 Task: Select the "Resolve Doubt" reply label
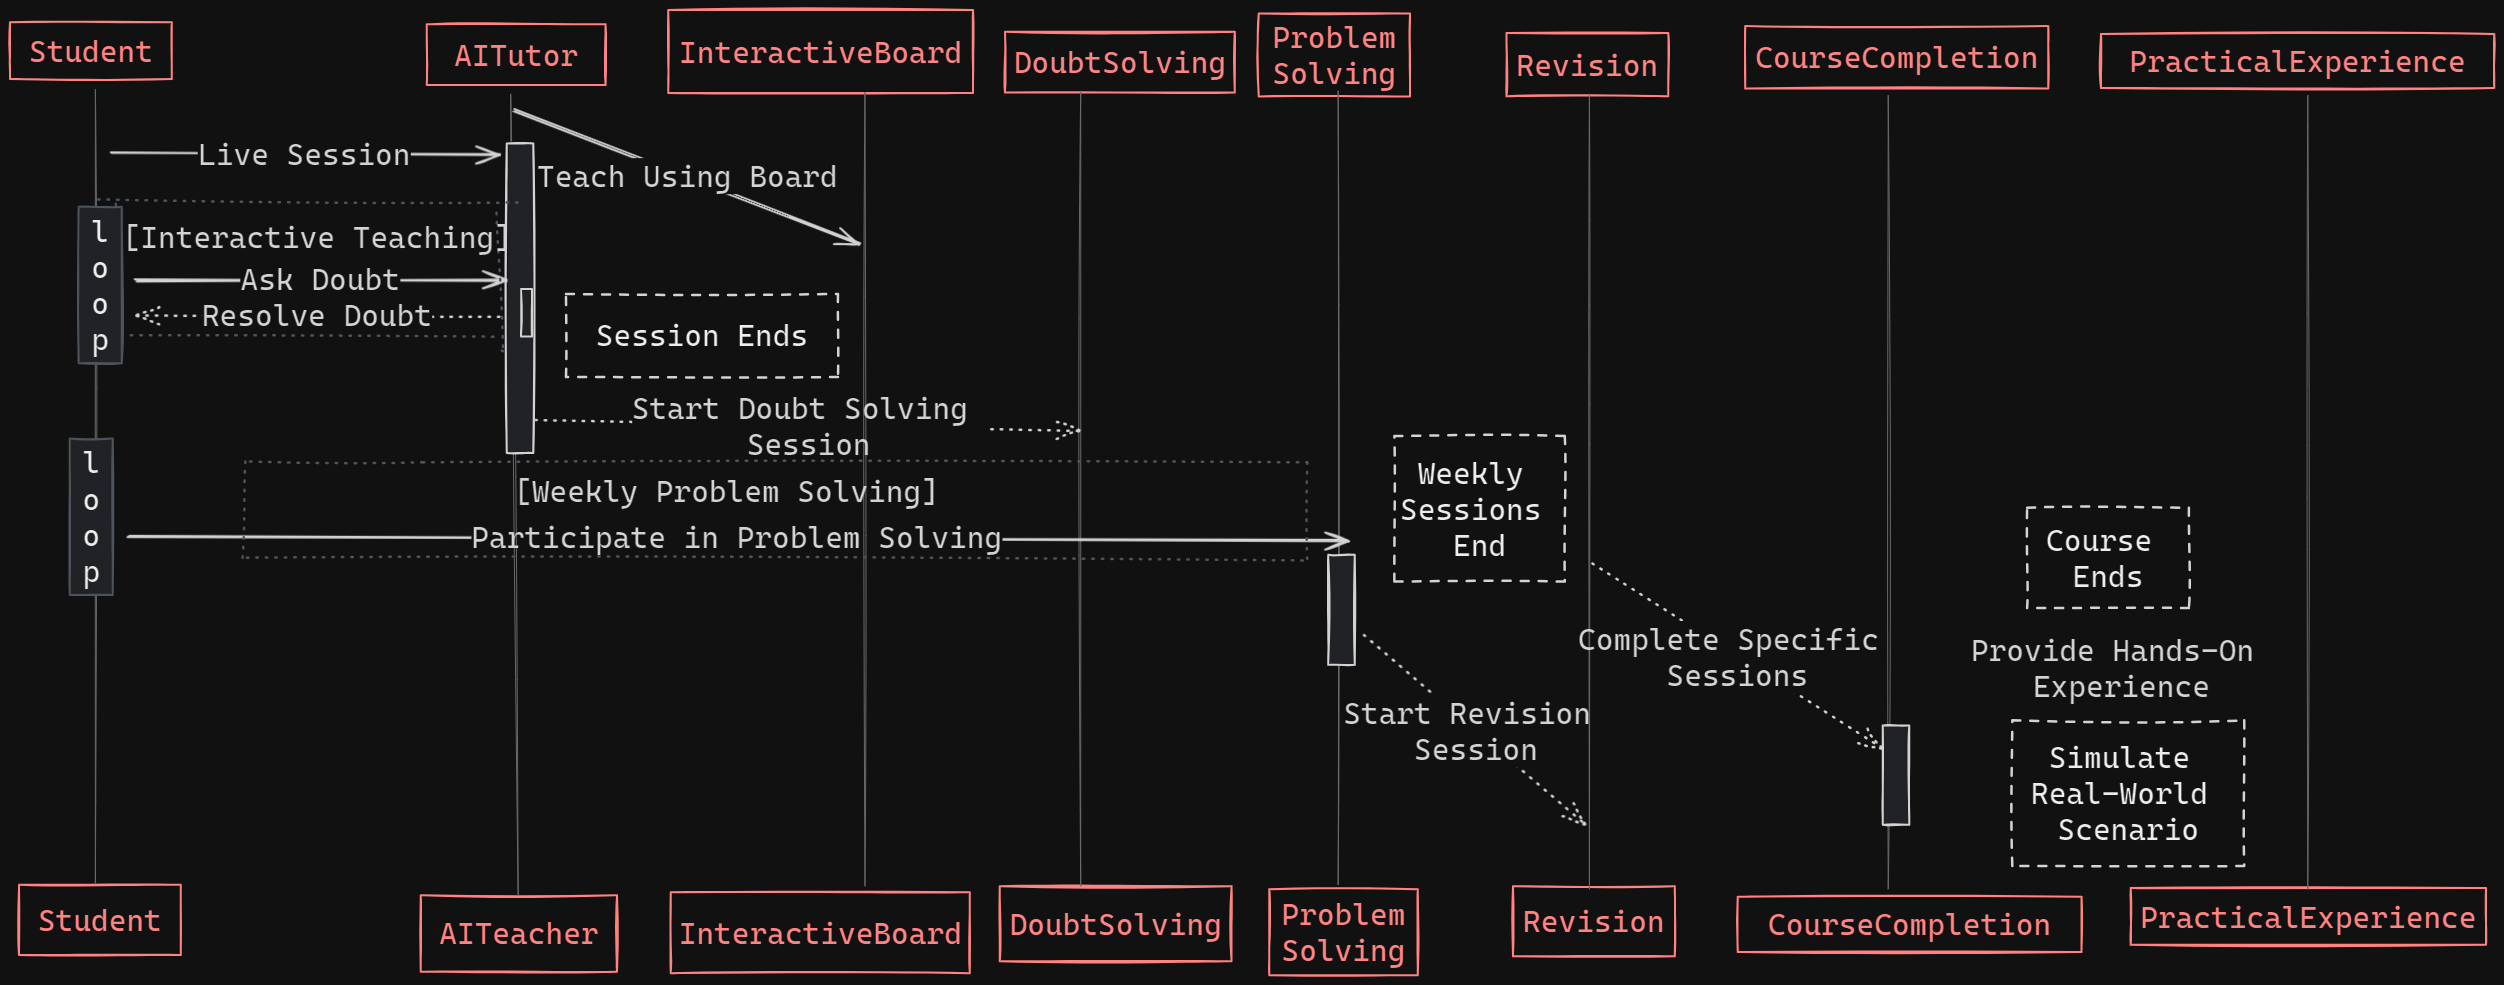click(316, 316)
